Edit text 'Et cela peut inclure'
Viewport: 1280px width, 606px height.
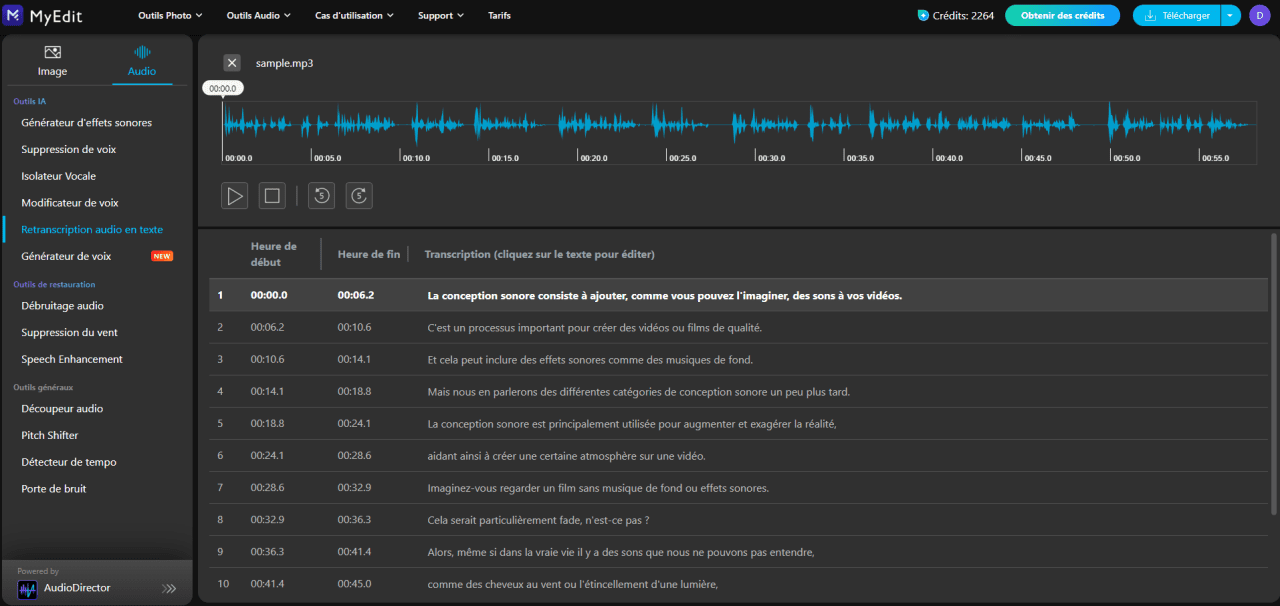coord(590,360)
